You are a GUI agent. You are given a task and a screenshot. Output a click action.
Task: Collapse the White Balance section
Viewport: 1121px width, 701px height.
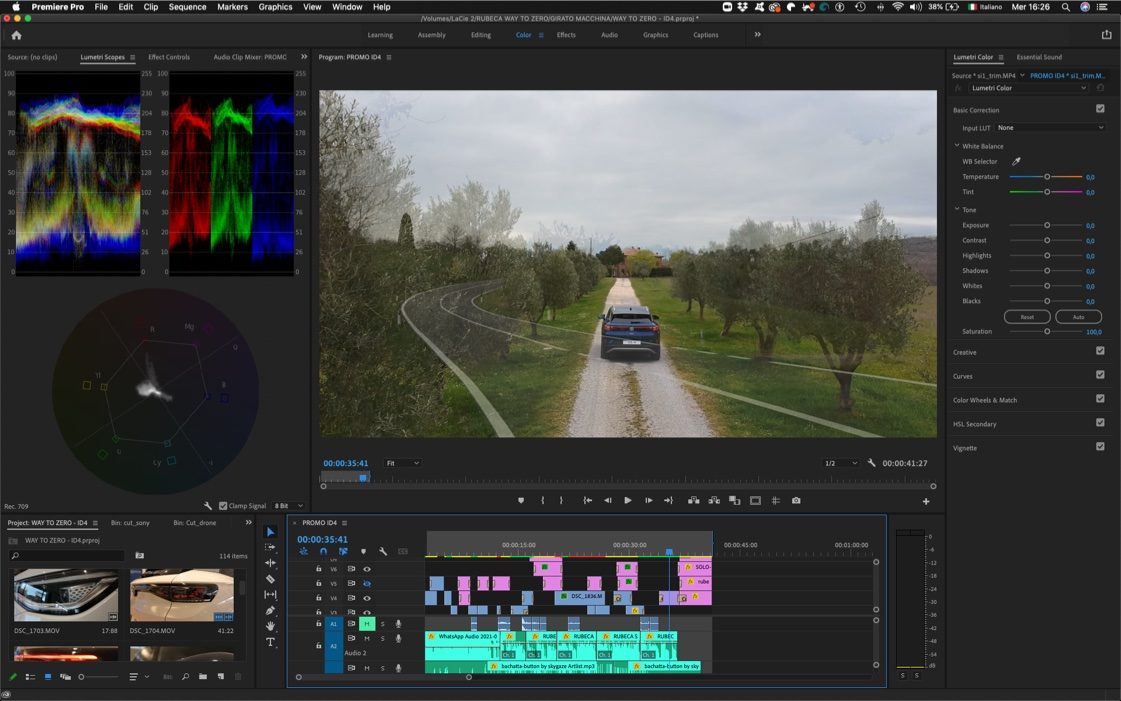957,146
